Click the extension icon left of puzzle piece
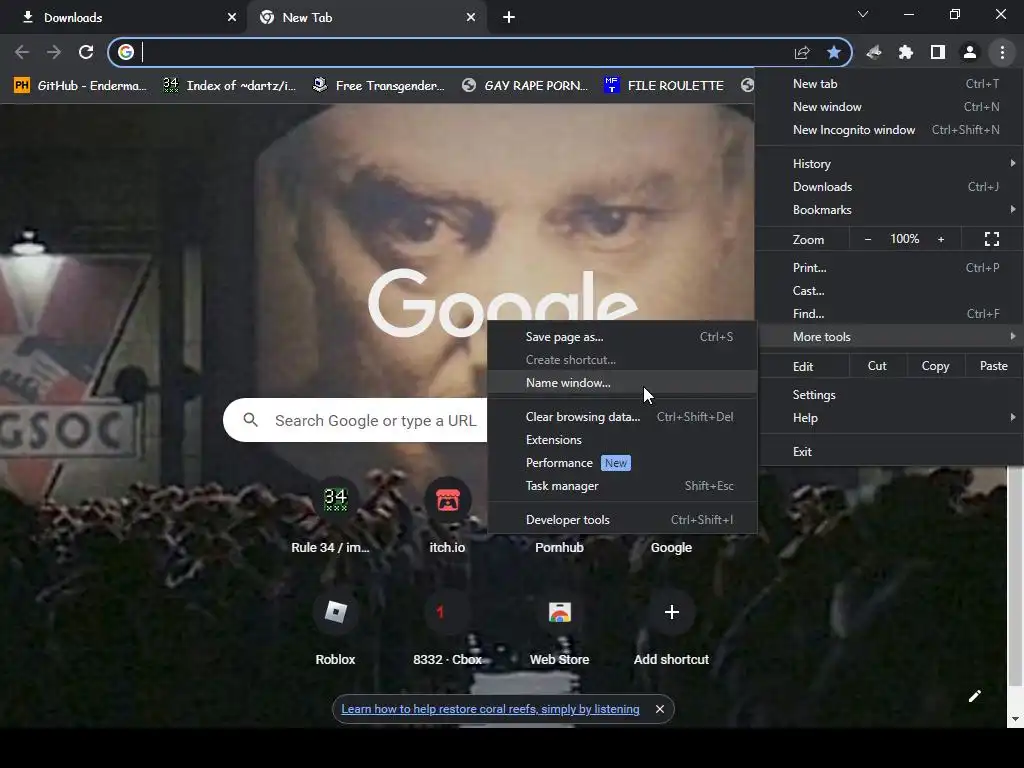The width and height of the screenshot is (1024, 768). coord(874,52)
